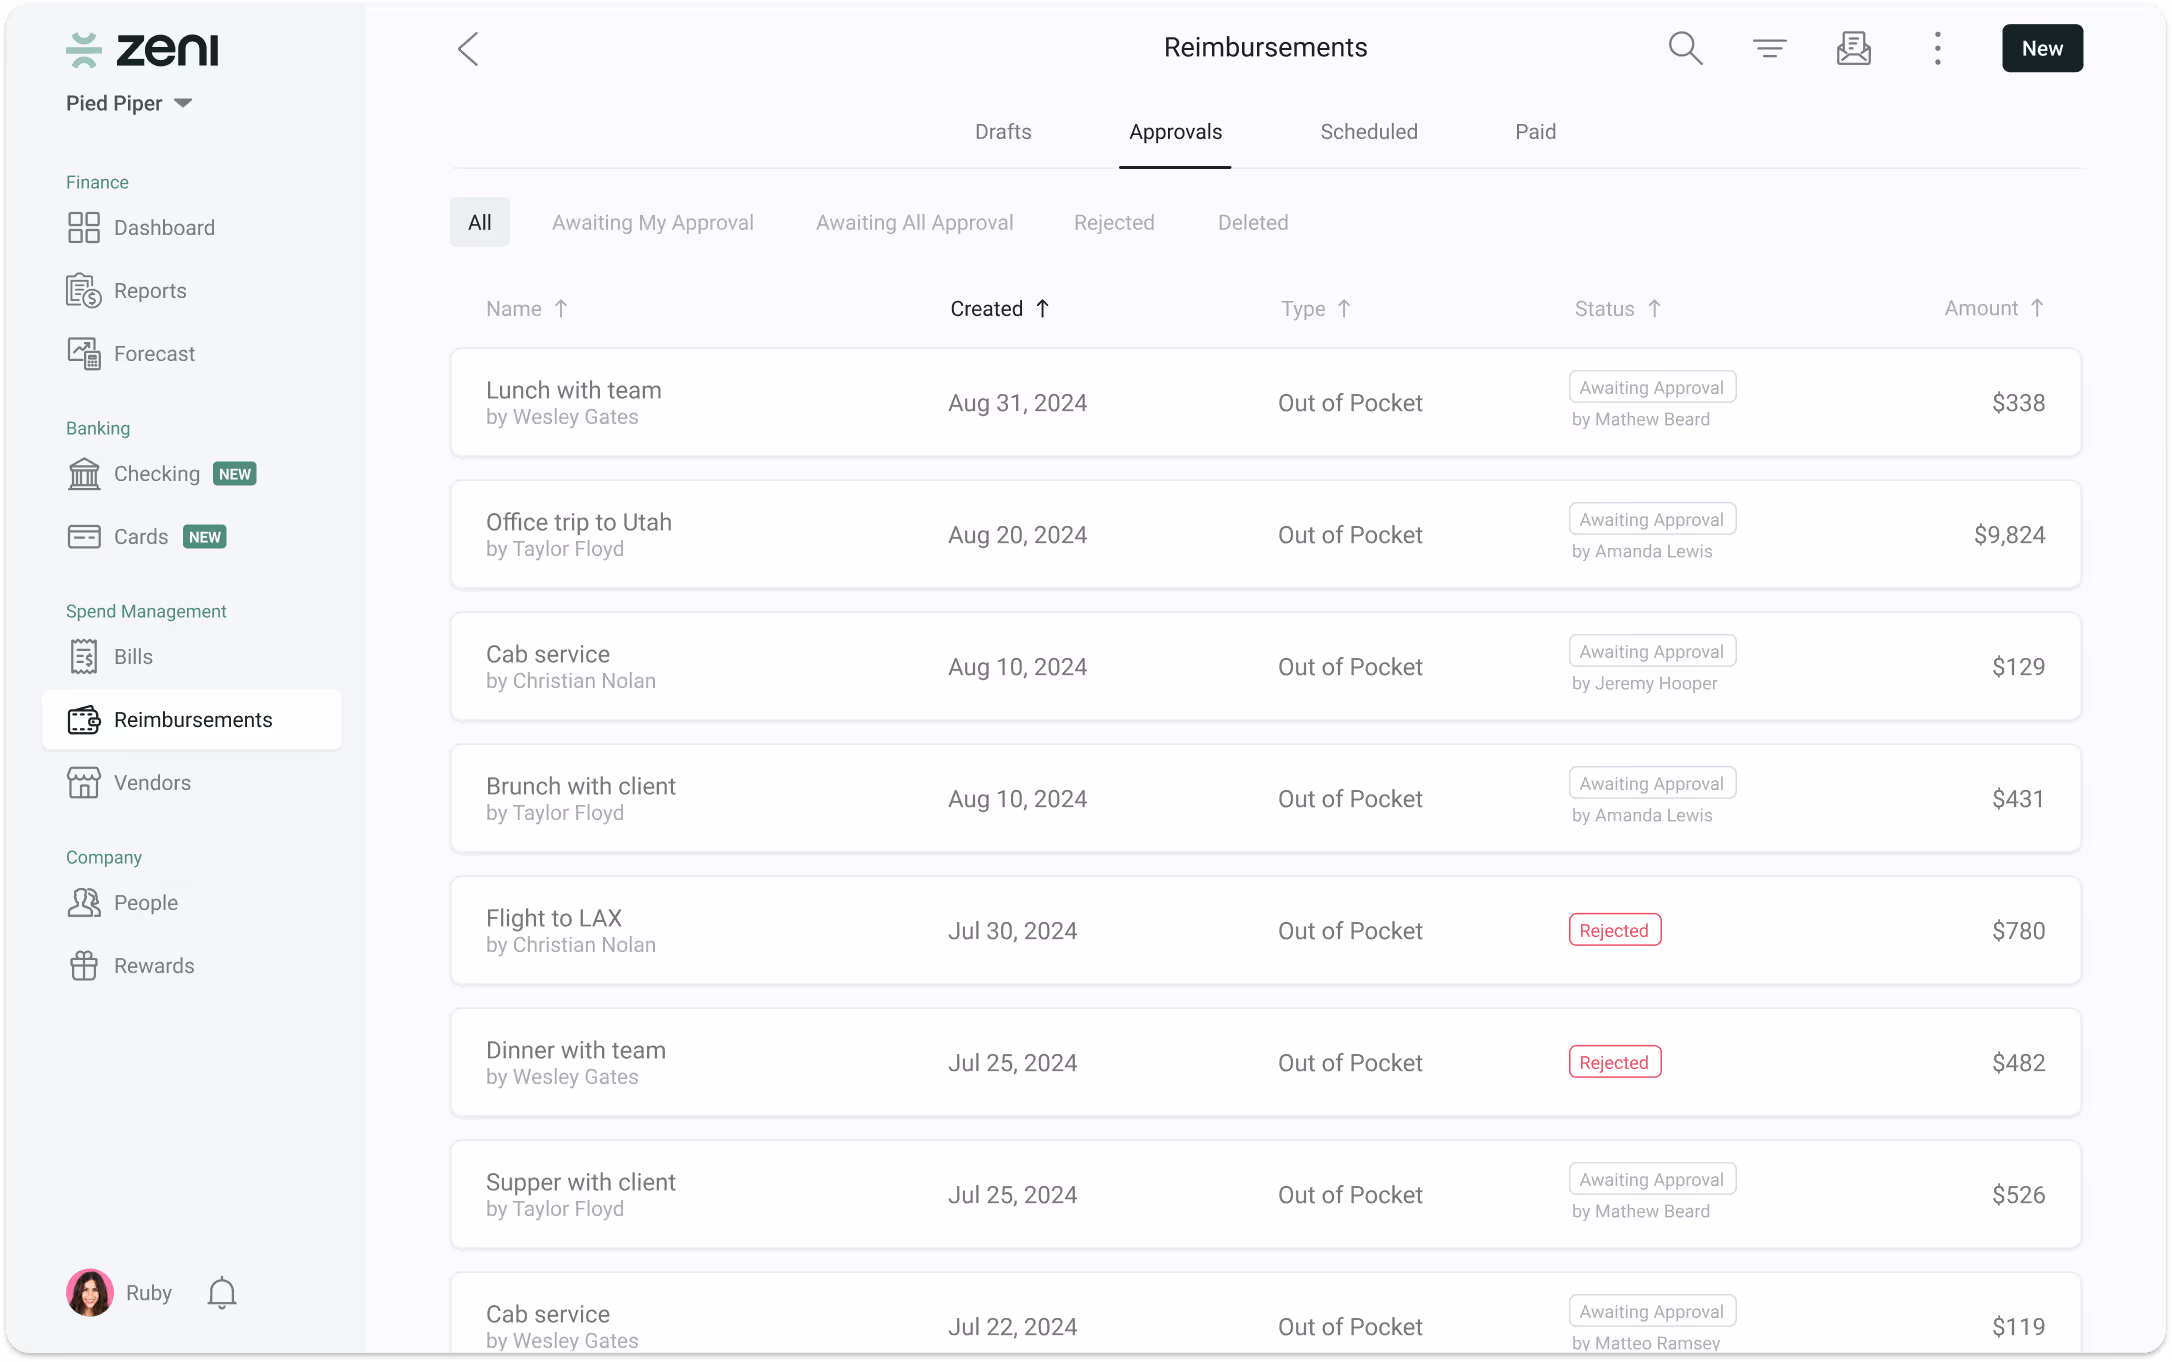Filter by Awaiting All Approval
Screen dimensions: 2172x1362
tap(915, 222)
